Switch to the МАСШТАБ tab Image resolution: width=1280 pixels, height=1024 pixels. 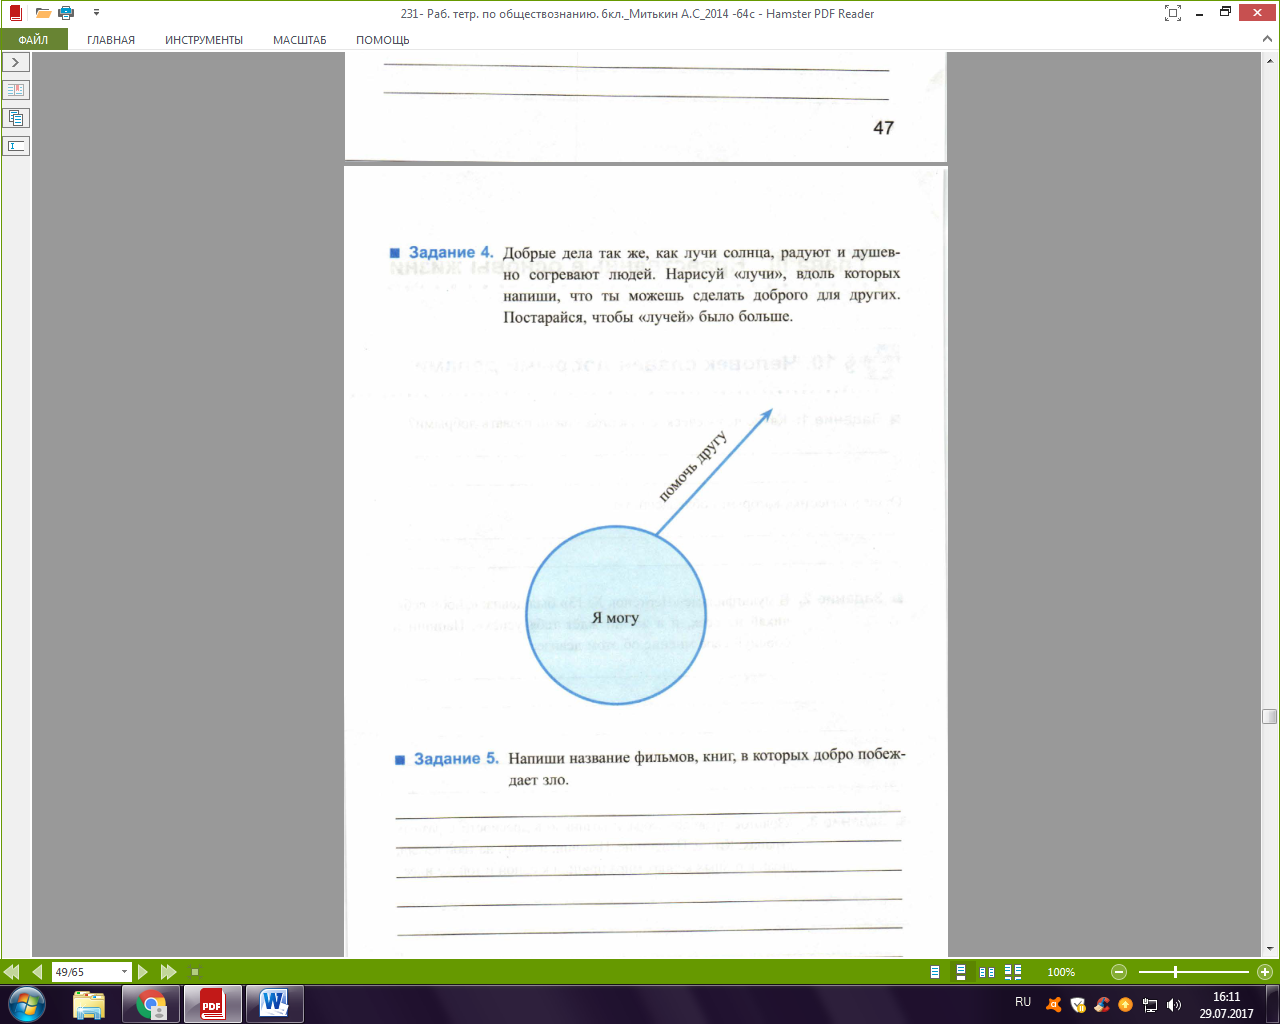click(300, 40)
